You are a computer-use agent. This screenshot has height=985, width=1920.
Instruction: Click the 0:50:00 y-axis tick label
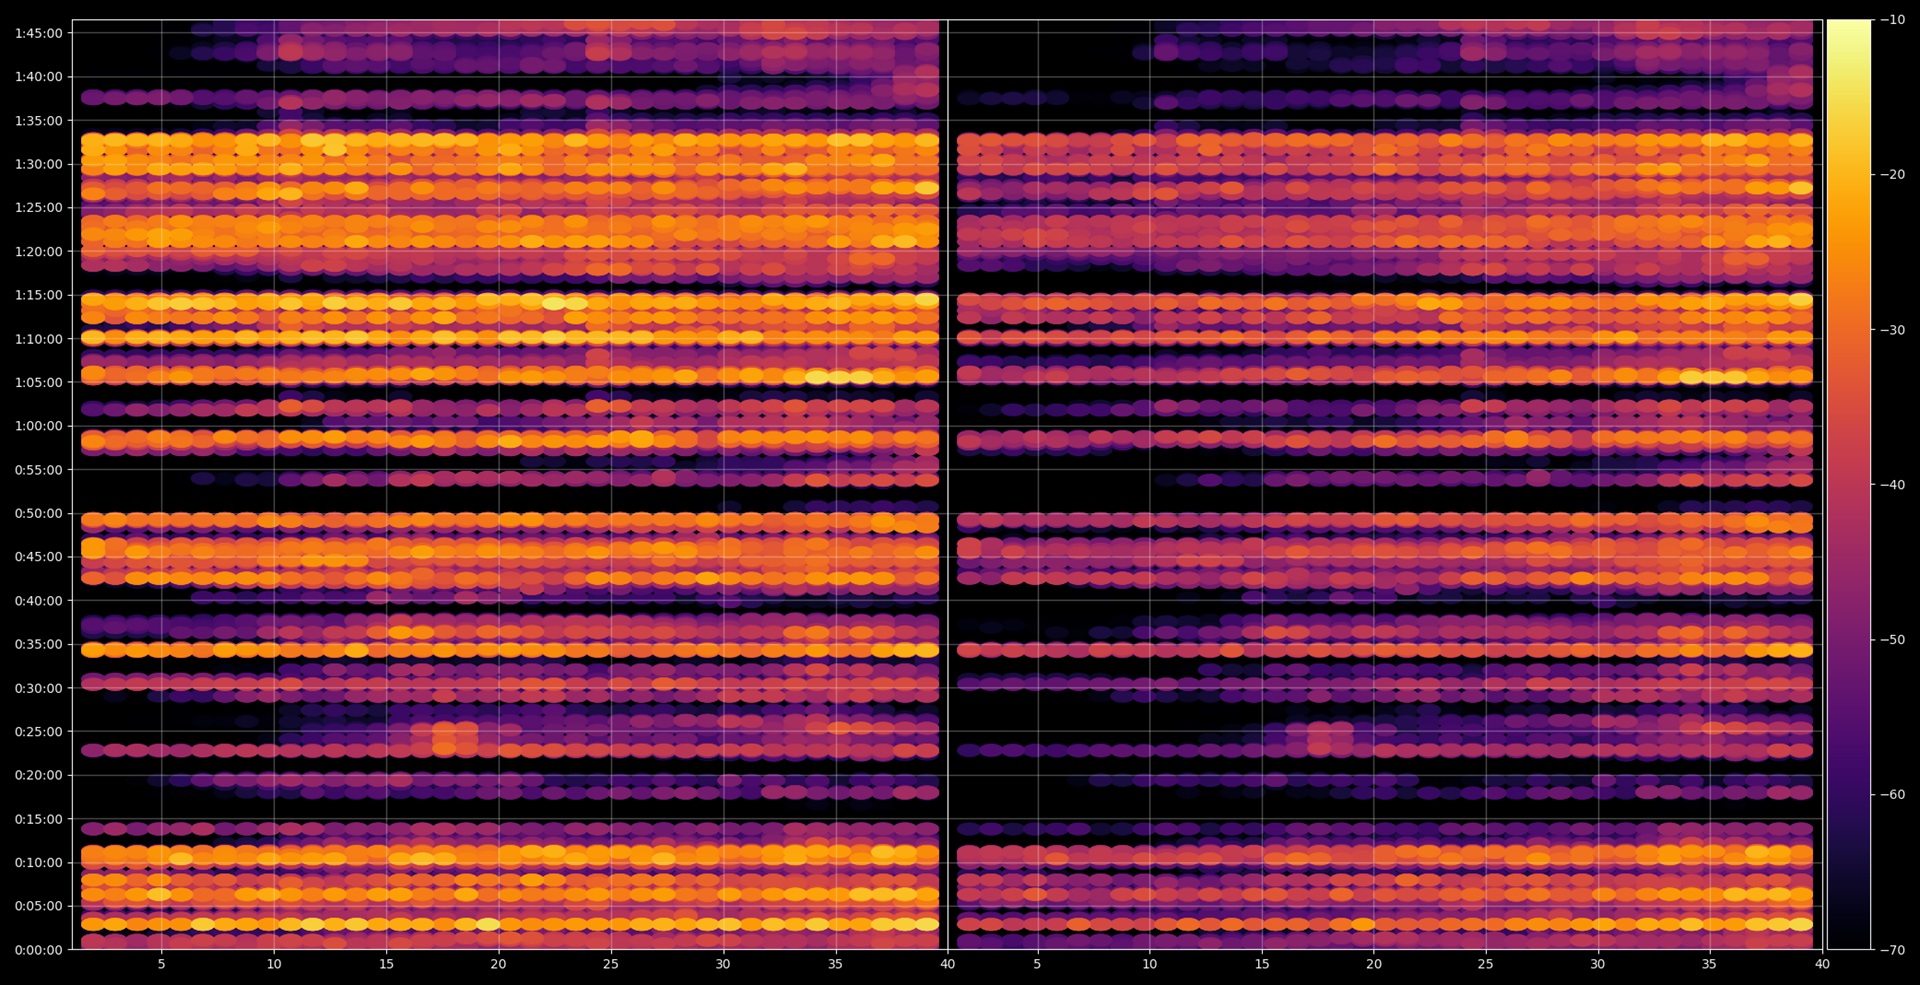click(38, 513)
